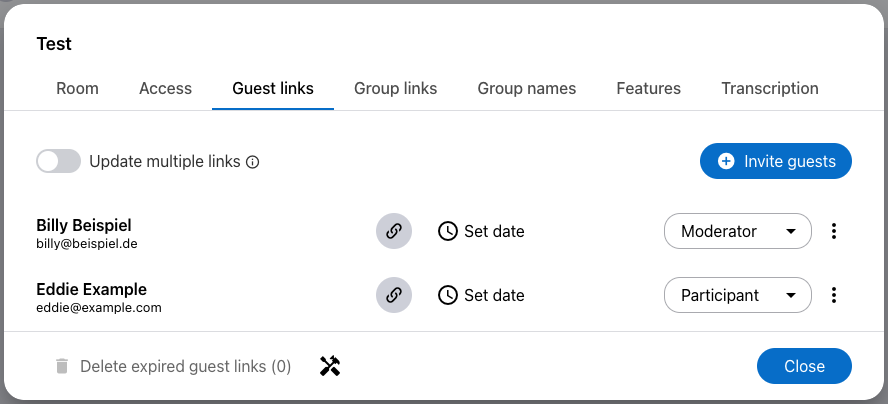
Task: Open the Group links tab
Action: point(395,88)
